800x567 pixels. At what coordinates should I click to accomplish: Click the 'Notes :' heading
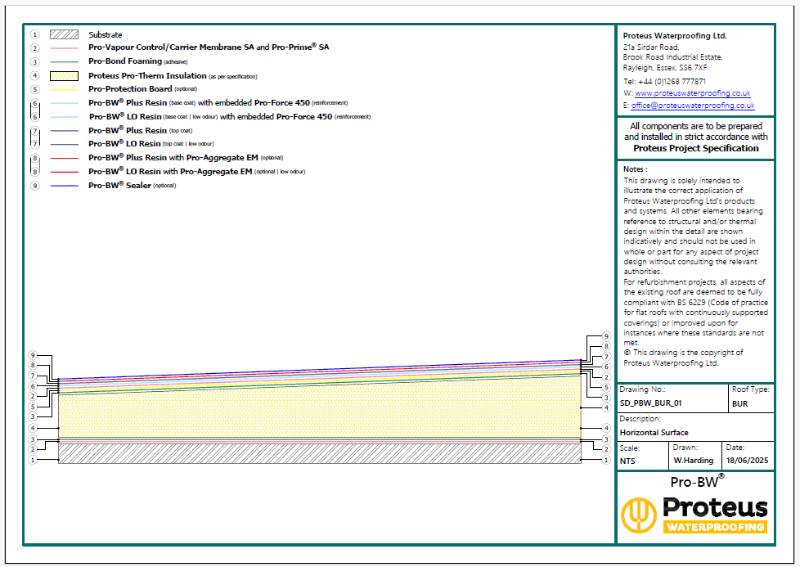tap(635, 169)
